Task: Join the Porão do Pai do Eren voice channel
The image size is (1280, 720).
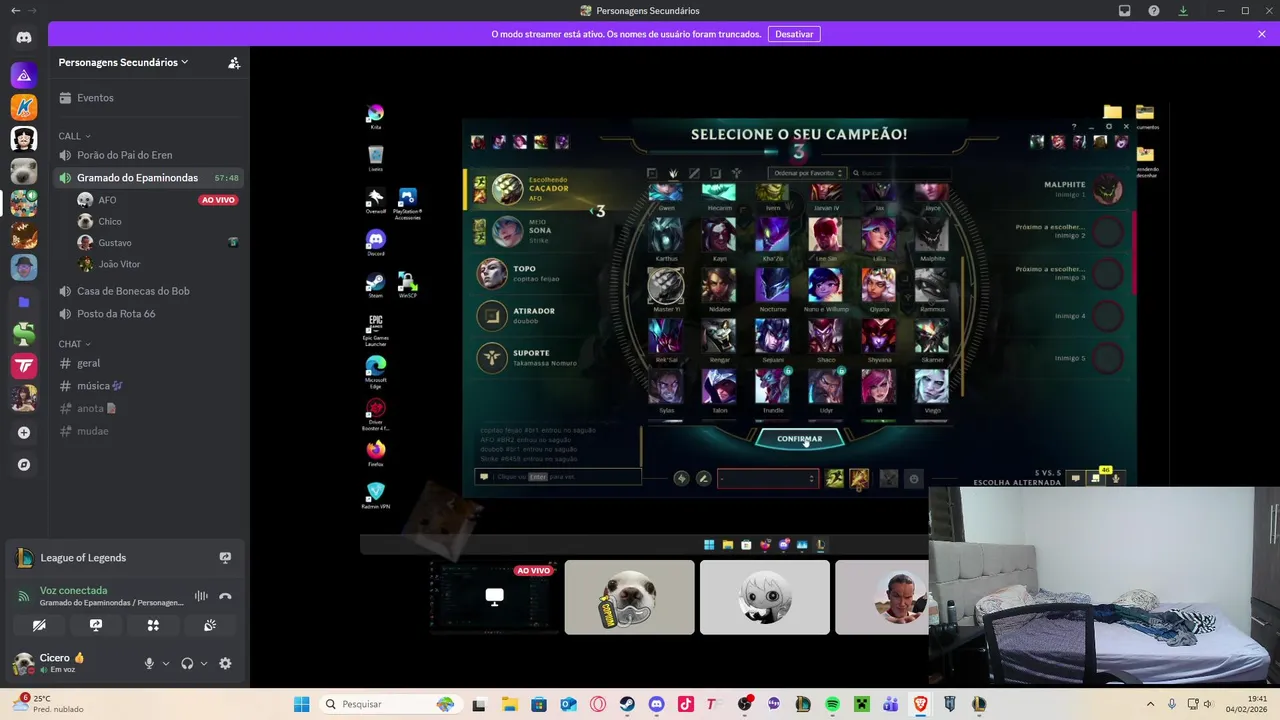Action: click(148, 155)
